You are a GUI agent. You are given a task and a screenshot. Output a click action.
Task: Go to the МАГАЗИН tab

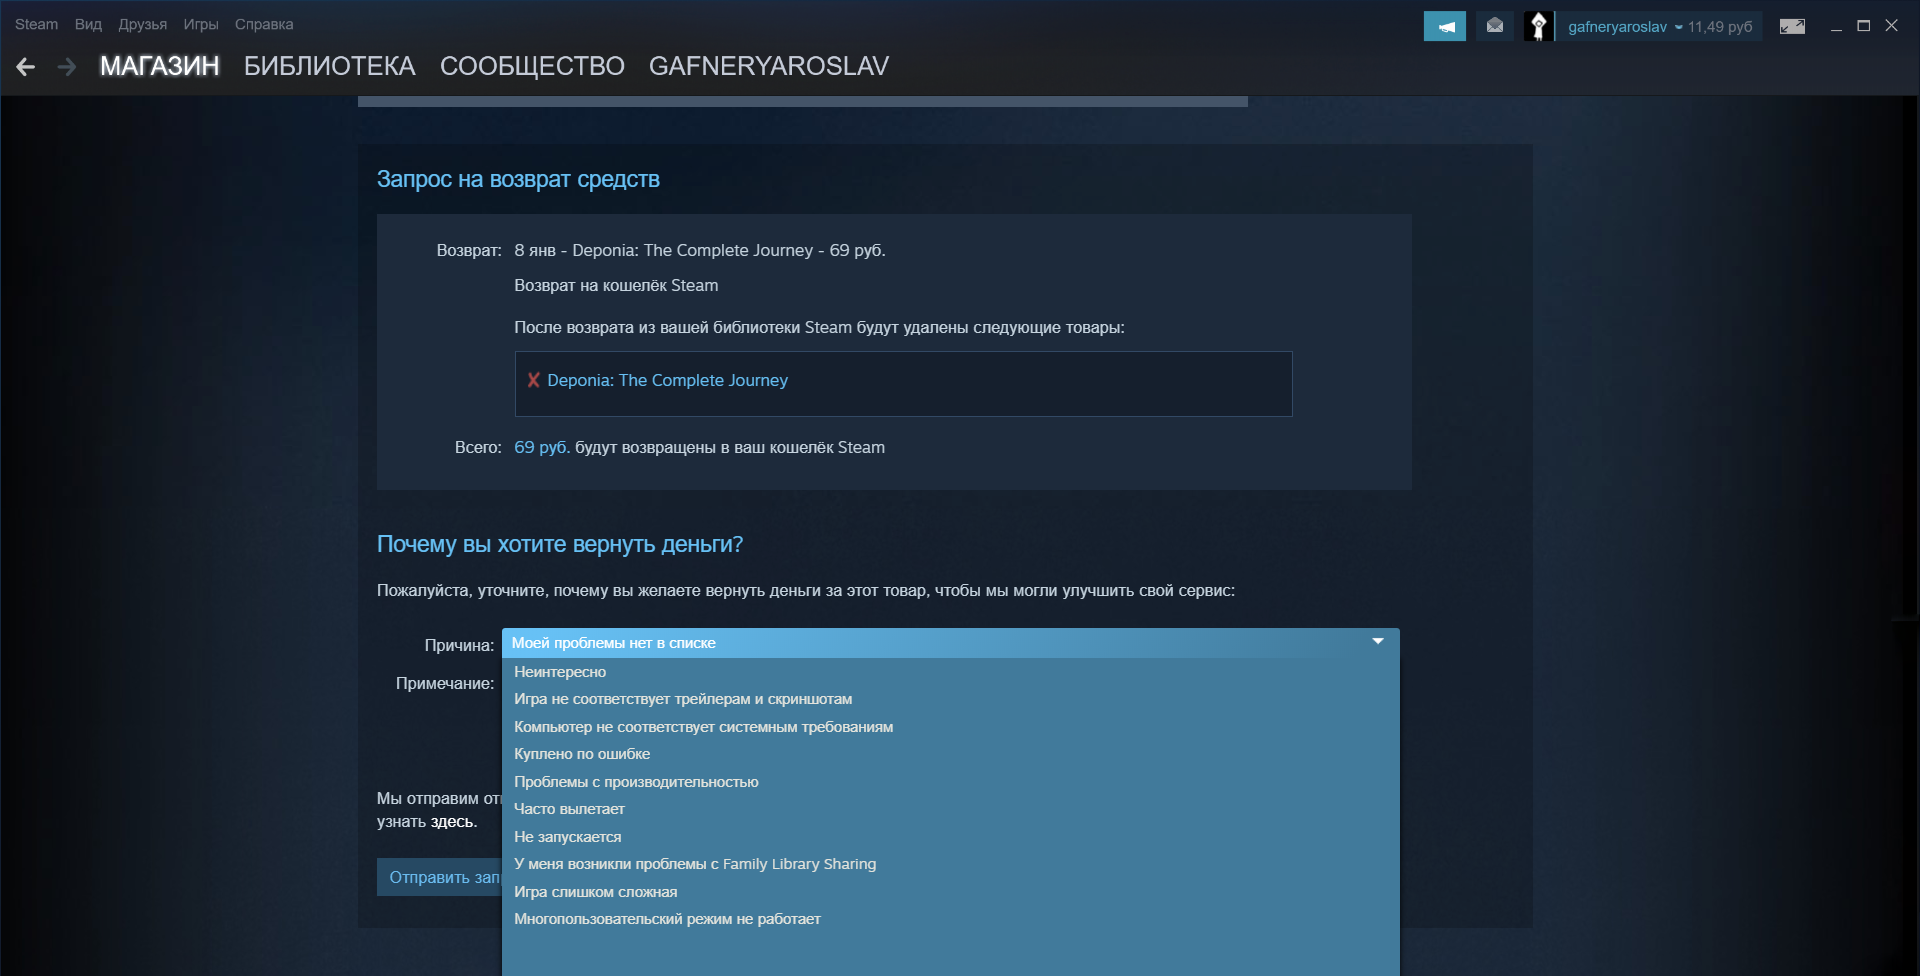[x=160, y=66]
